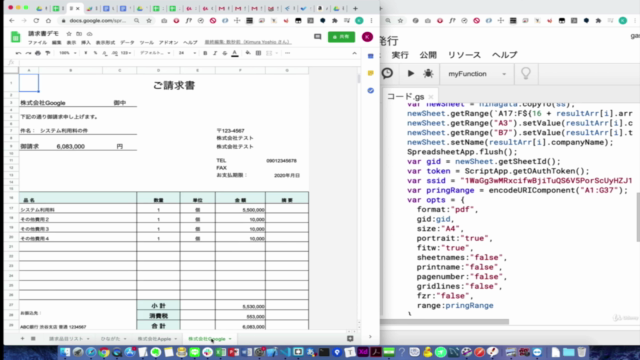Open the Tasks side panel icon
The height and width of the screenshot is (360, 640).
(371, 90)
